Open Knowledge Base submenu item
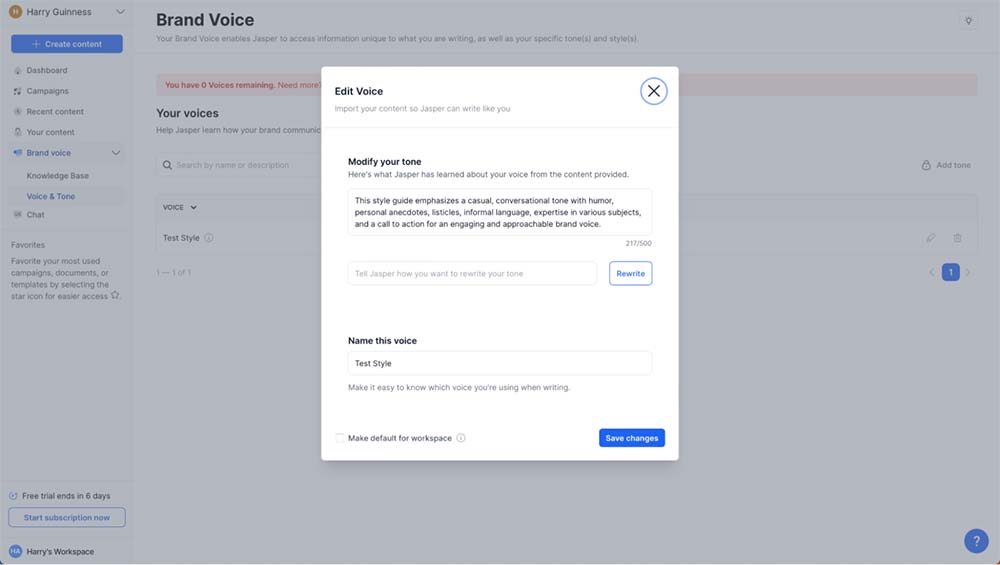 pyautogui.click(x=57, y=175)
